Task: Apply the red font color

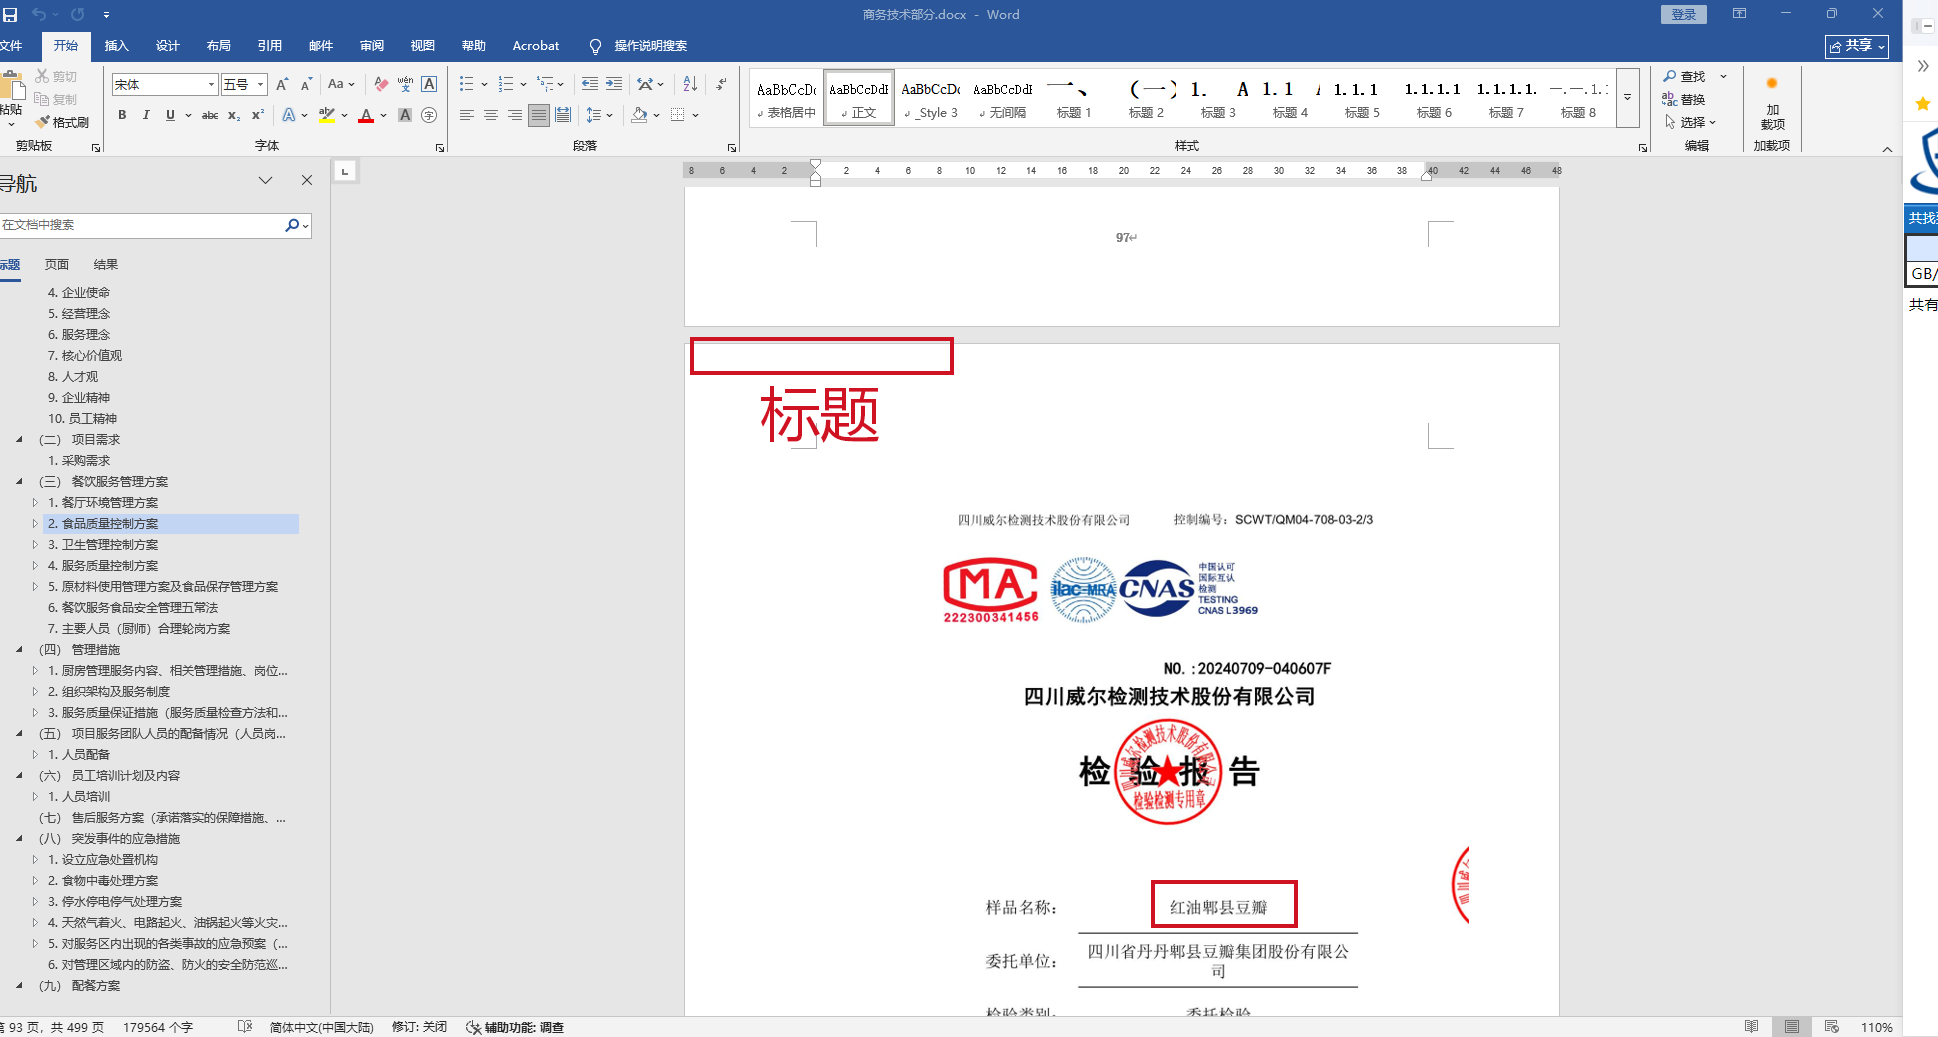Action: point(366,115)
